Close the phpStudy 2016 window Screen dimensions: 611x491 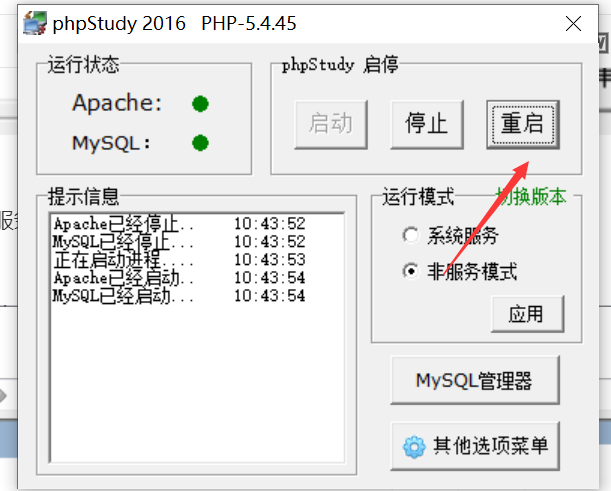pyautogui.click(x=573, y=24)
